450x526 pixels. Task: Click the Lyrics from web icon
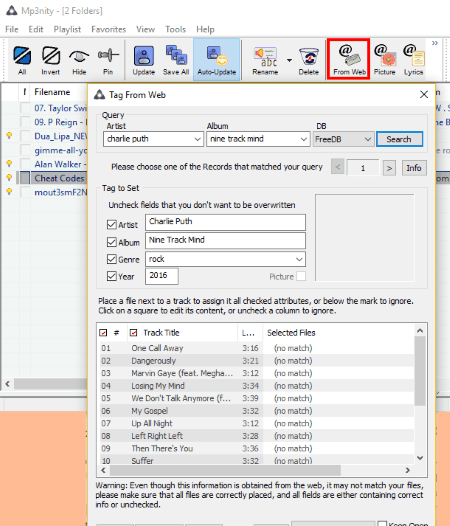coord(413,60)
